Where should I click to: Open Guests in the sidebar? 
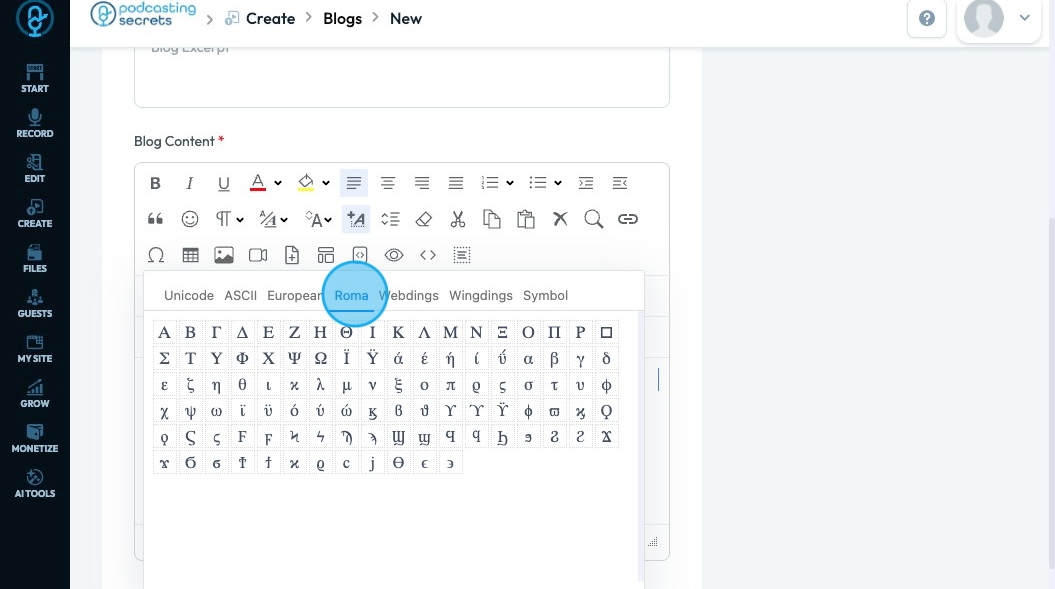[x=35, y=304]
